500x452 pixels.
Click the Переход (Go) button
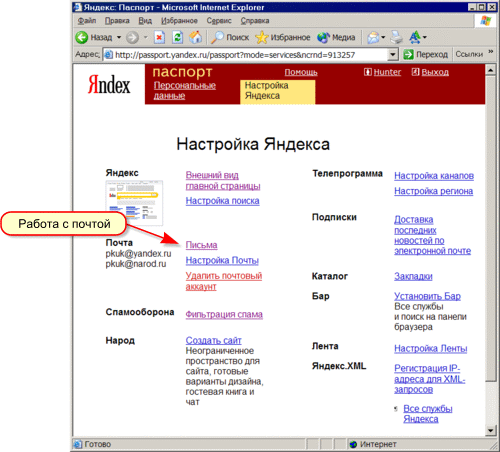(426, 54)
